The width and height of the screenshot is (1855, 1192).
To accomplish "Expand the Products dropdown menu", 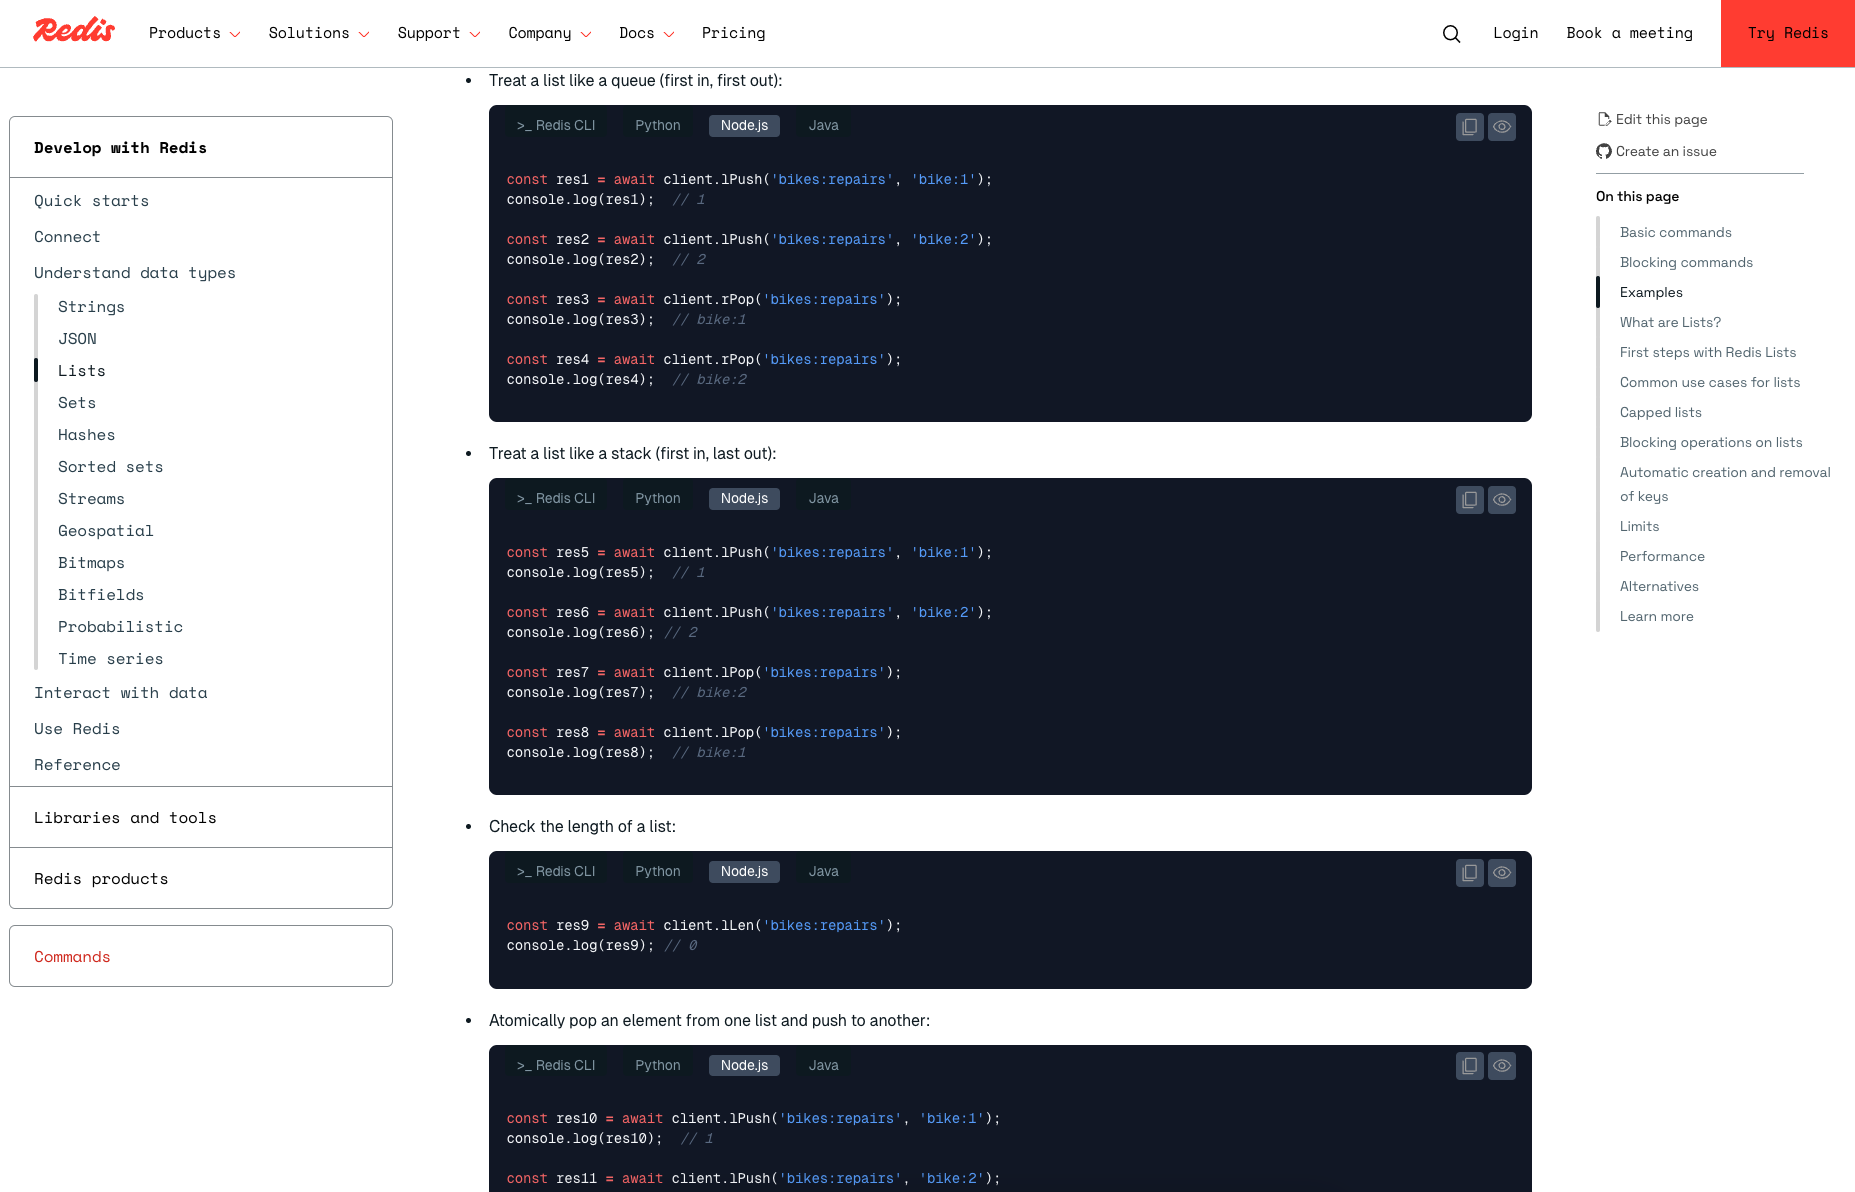I will click(194, 33).
